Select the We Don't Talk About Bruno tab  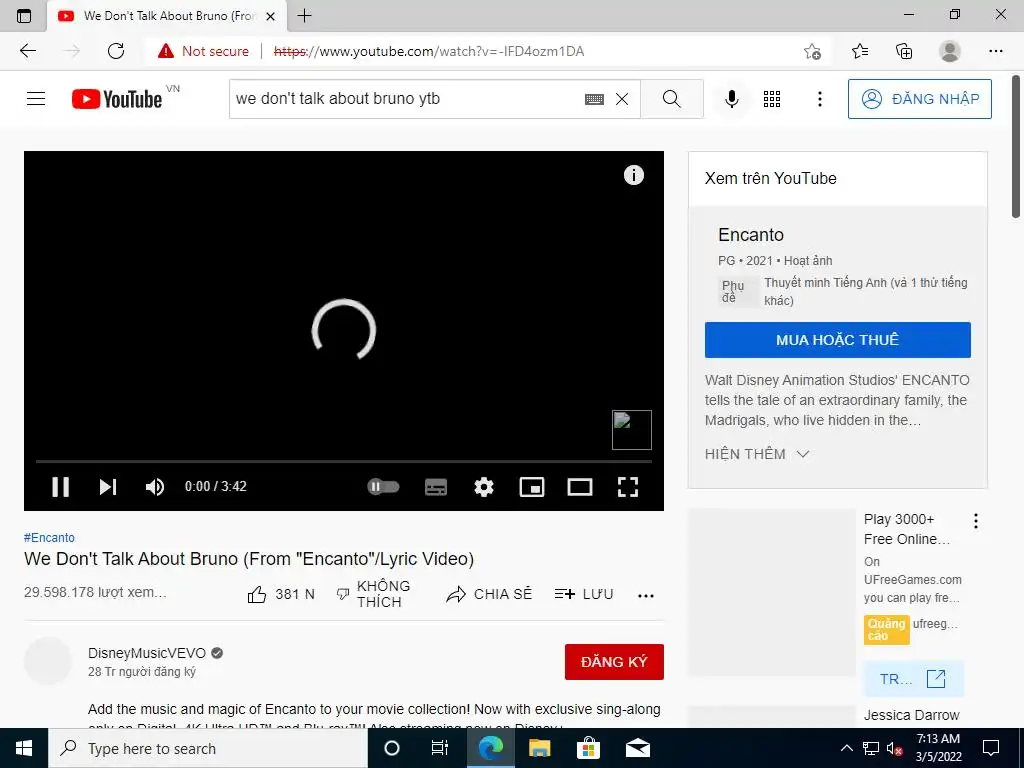(167, 16)
